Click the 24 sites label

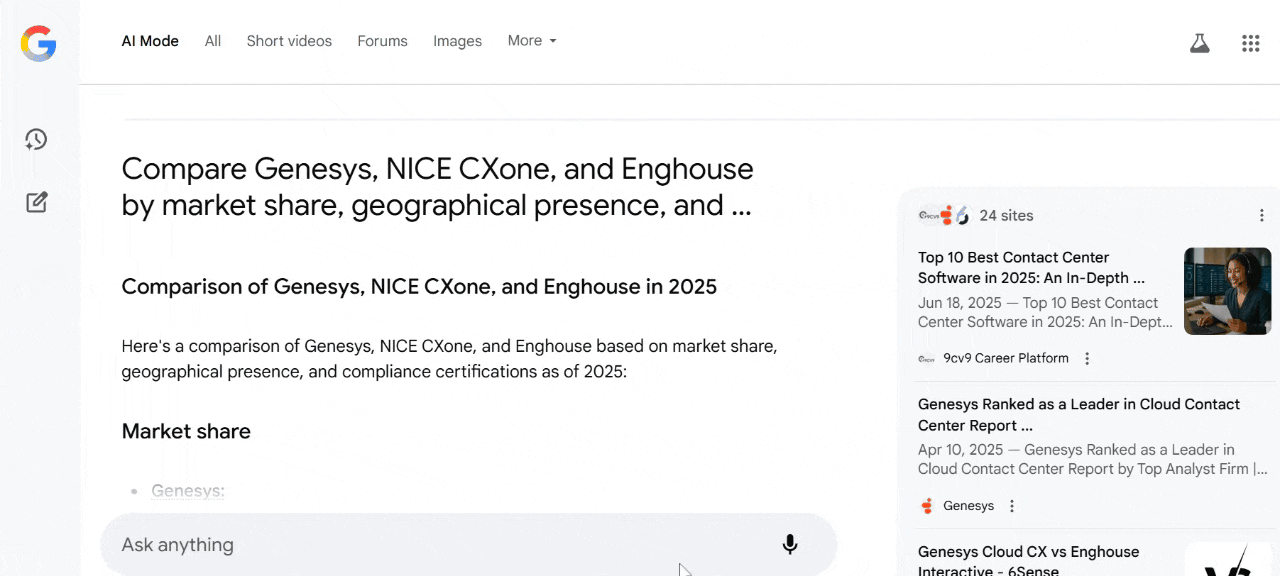pyautogui.click(x=1006, y=215)
